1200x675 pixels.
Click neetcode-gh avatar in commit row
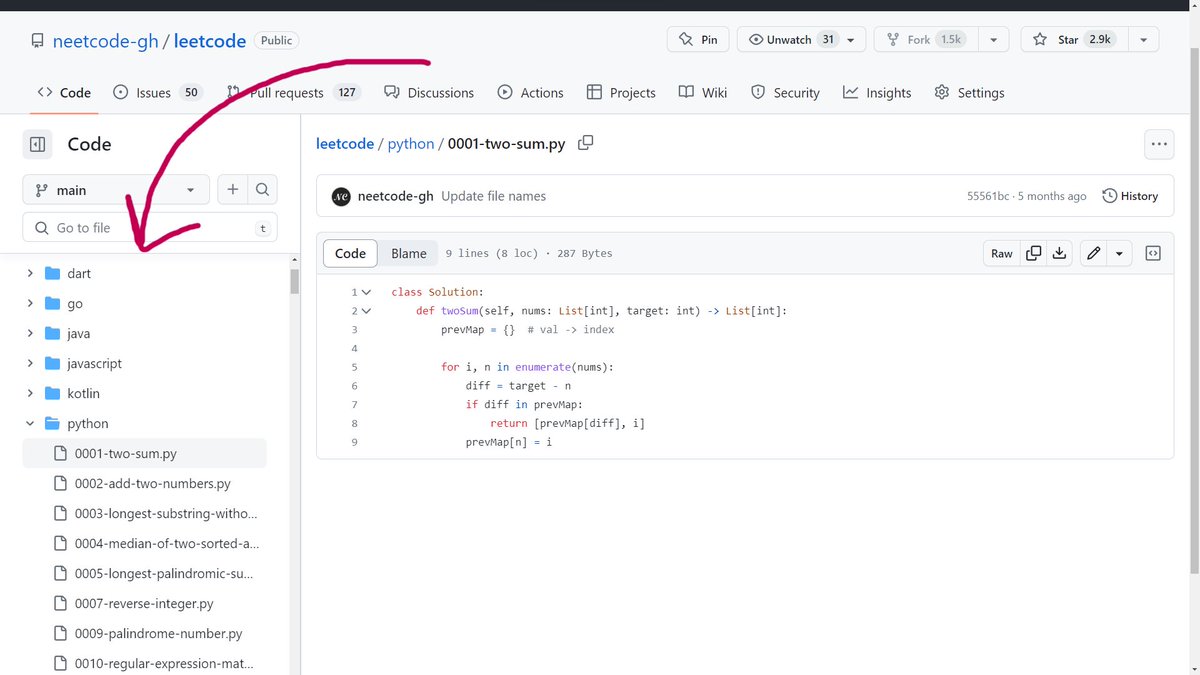341,196
